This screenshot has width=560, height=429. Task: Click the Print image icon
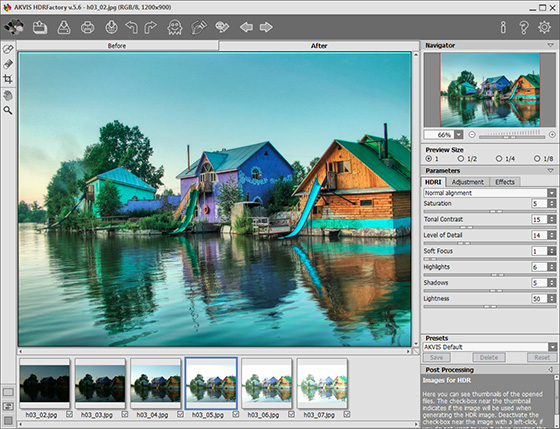[88, 27]
